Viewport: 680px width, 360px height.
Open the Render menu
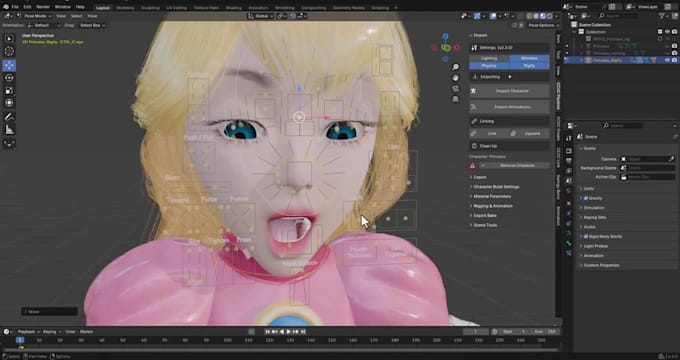point(42,7)
